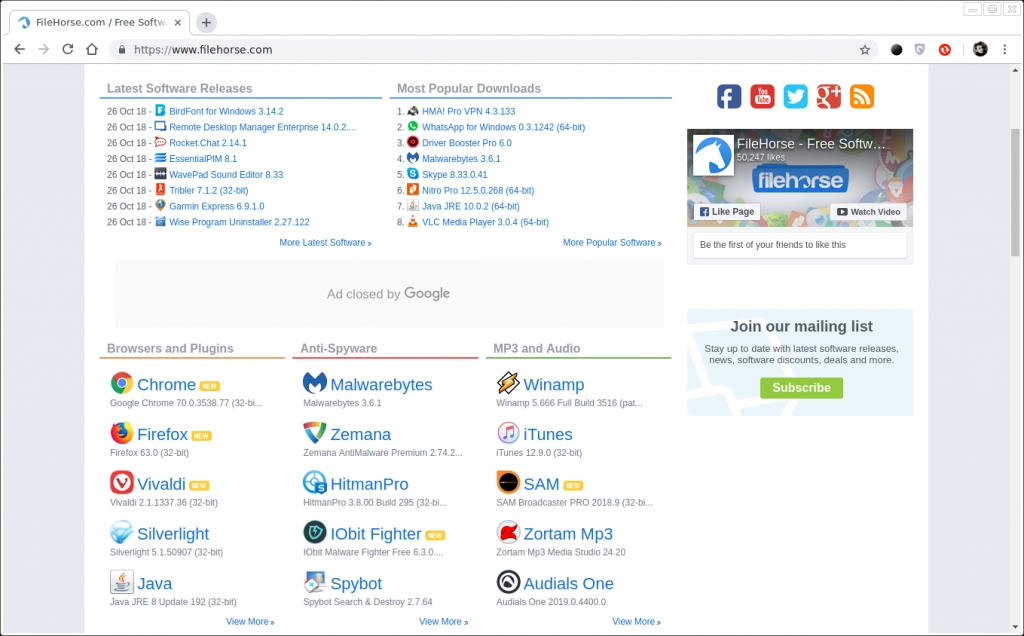Open the Google Plus icon
This screenshot has height=636, width=1024.
coord(828,96)
